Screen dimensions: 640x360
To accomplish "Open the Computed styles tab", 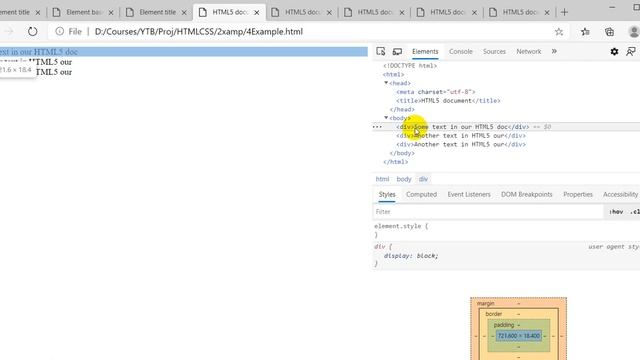I will pos(421,194).
